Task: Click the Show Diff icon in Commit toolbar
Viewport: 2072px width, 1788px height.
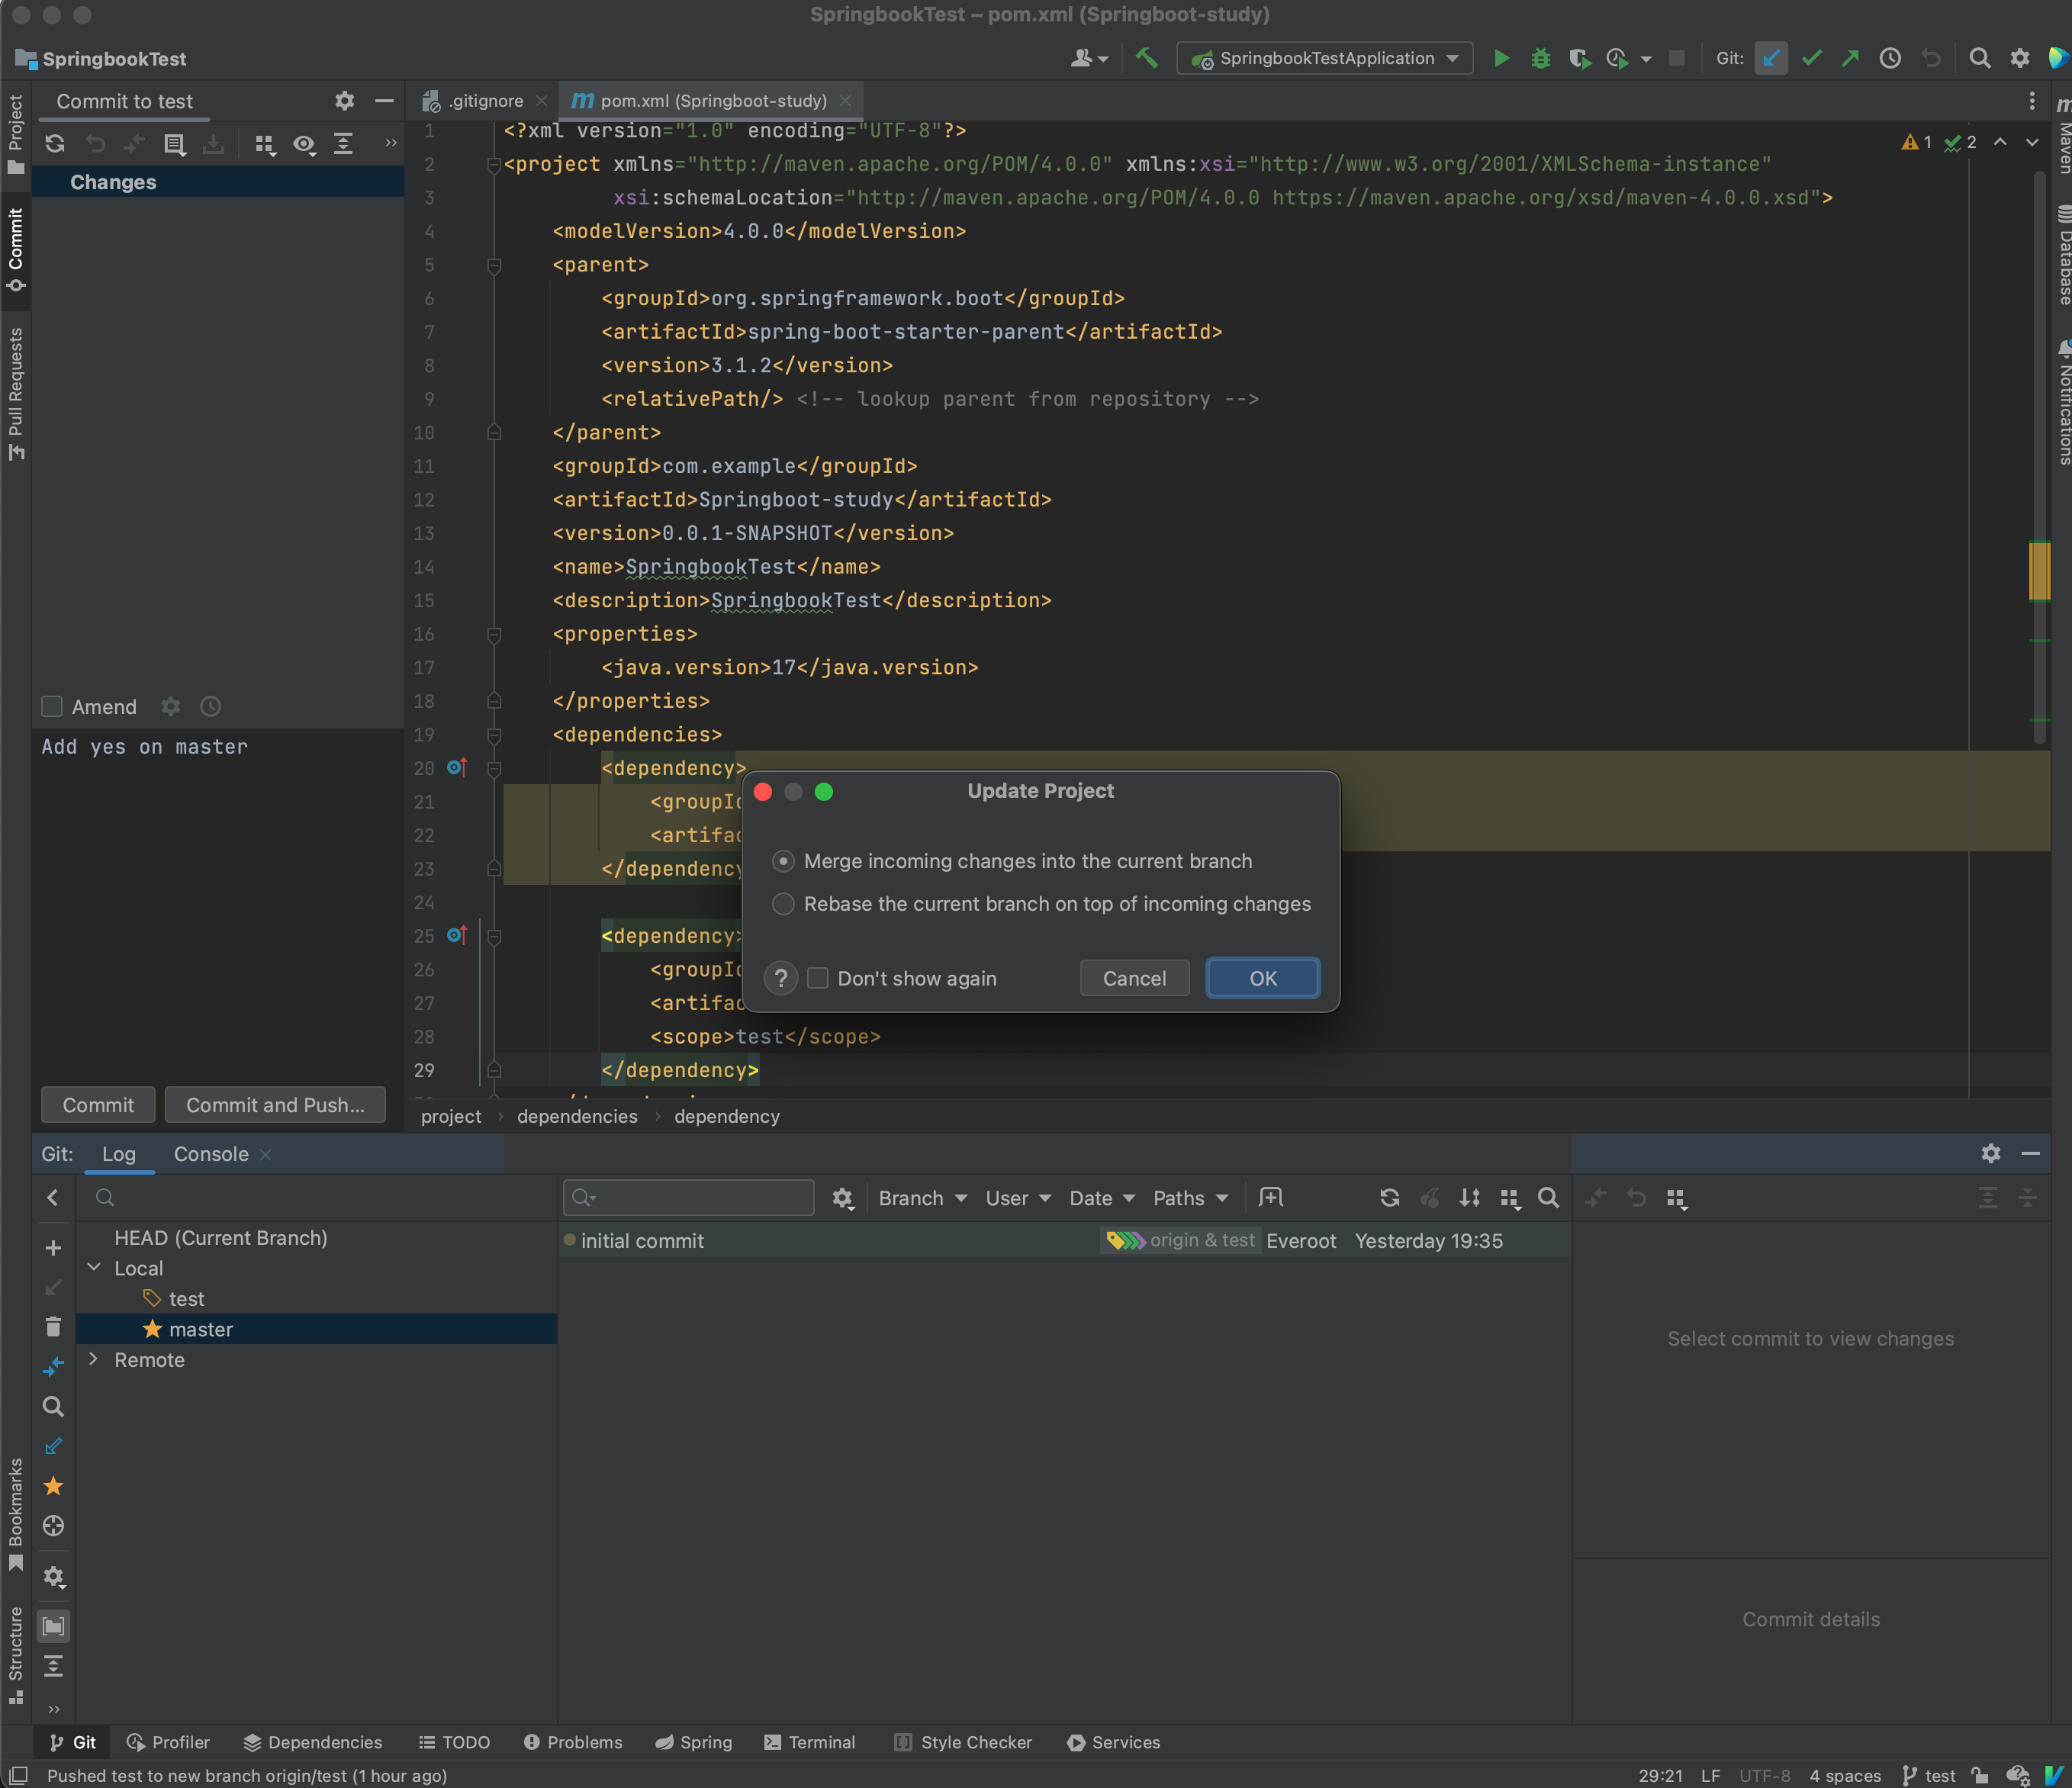Action: pos(134,144)
